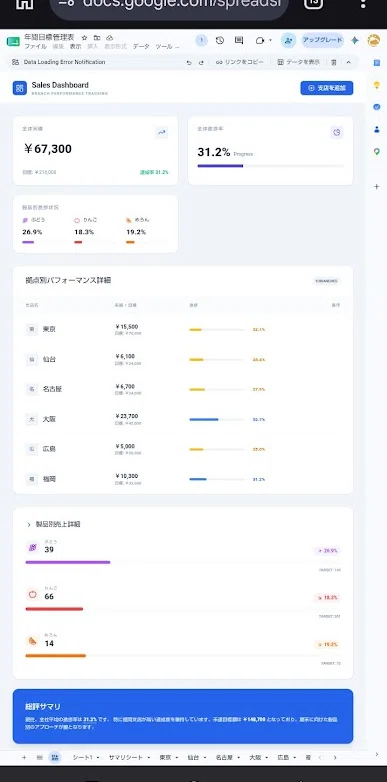Click the 31.2% overall progress bar

[x=270, y=166]
